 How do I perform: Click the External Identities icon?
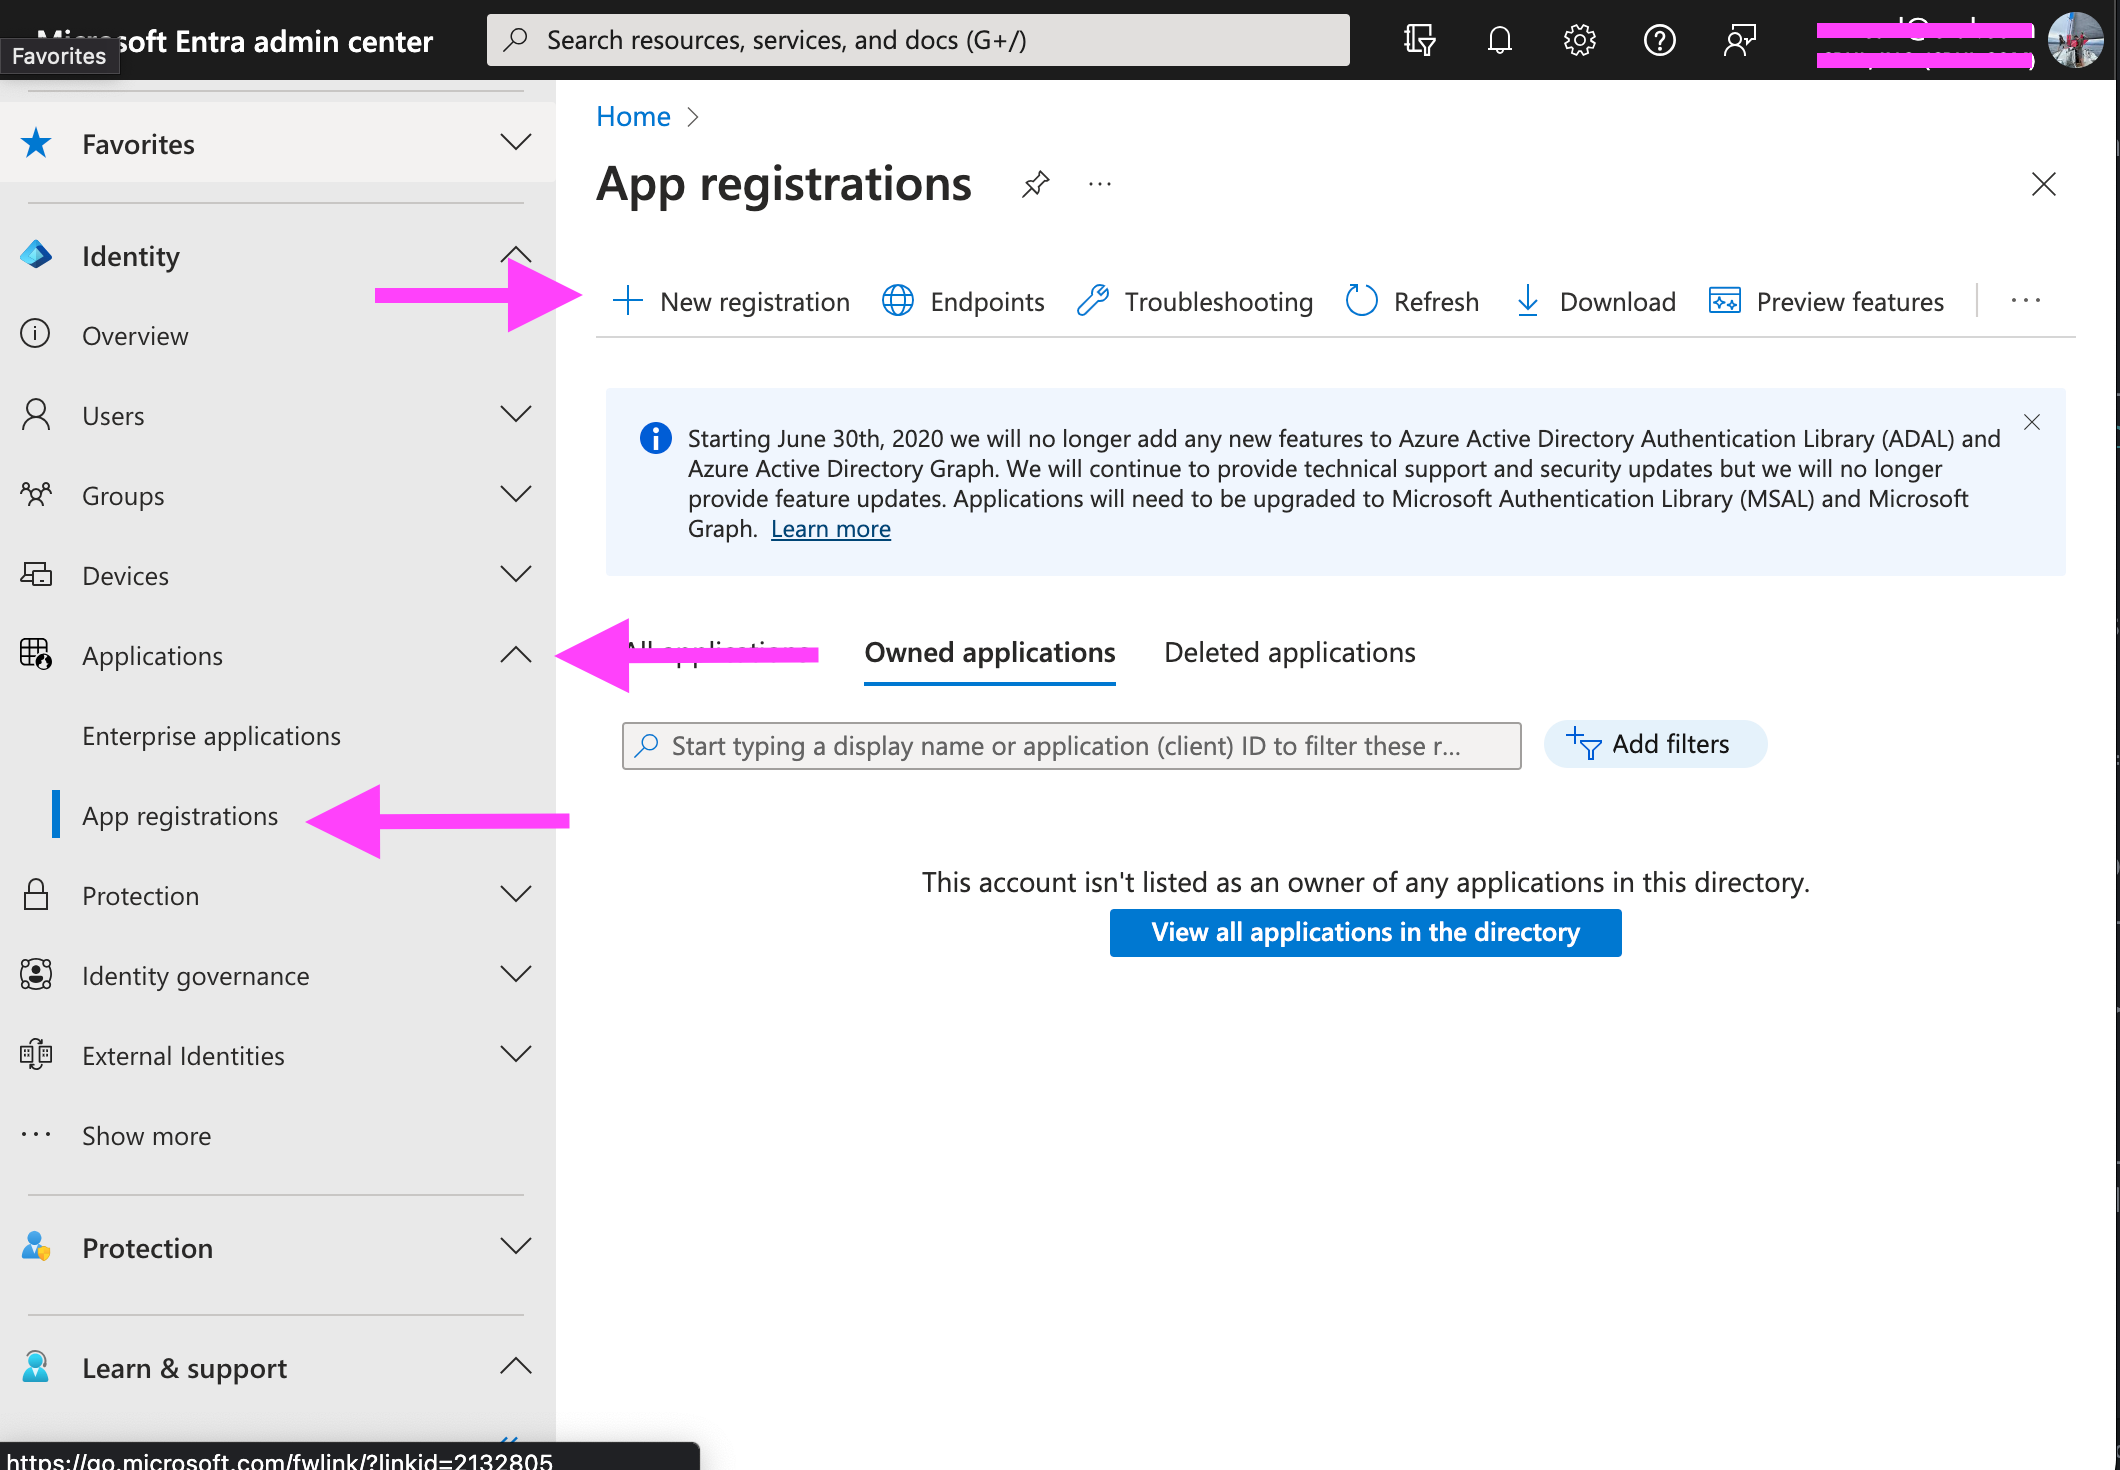pos(36,1054)
